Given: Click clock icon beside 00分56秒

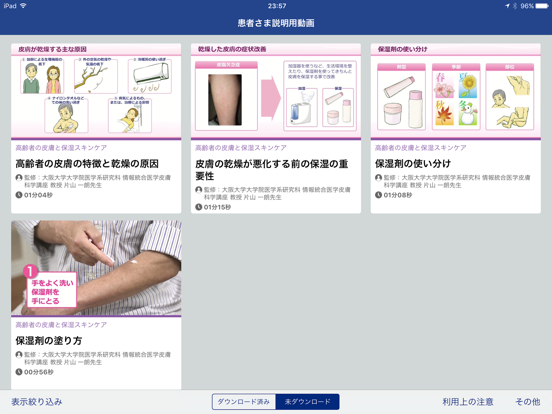Looking at the screenshot, I should click(19, 372).
